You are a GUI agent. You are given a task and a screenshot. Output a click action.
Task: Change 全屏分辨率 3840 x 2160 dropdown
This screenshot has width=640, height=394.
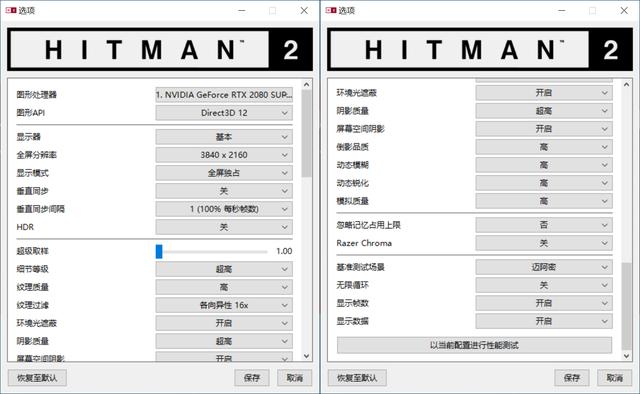pos(224,155)
